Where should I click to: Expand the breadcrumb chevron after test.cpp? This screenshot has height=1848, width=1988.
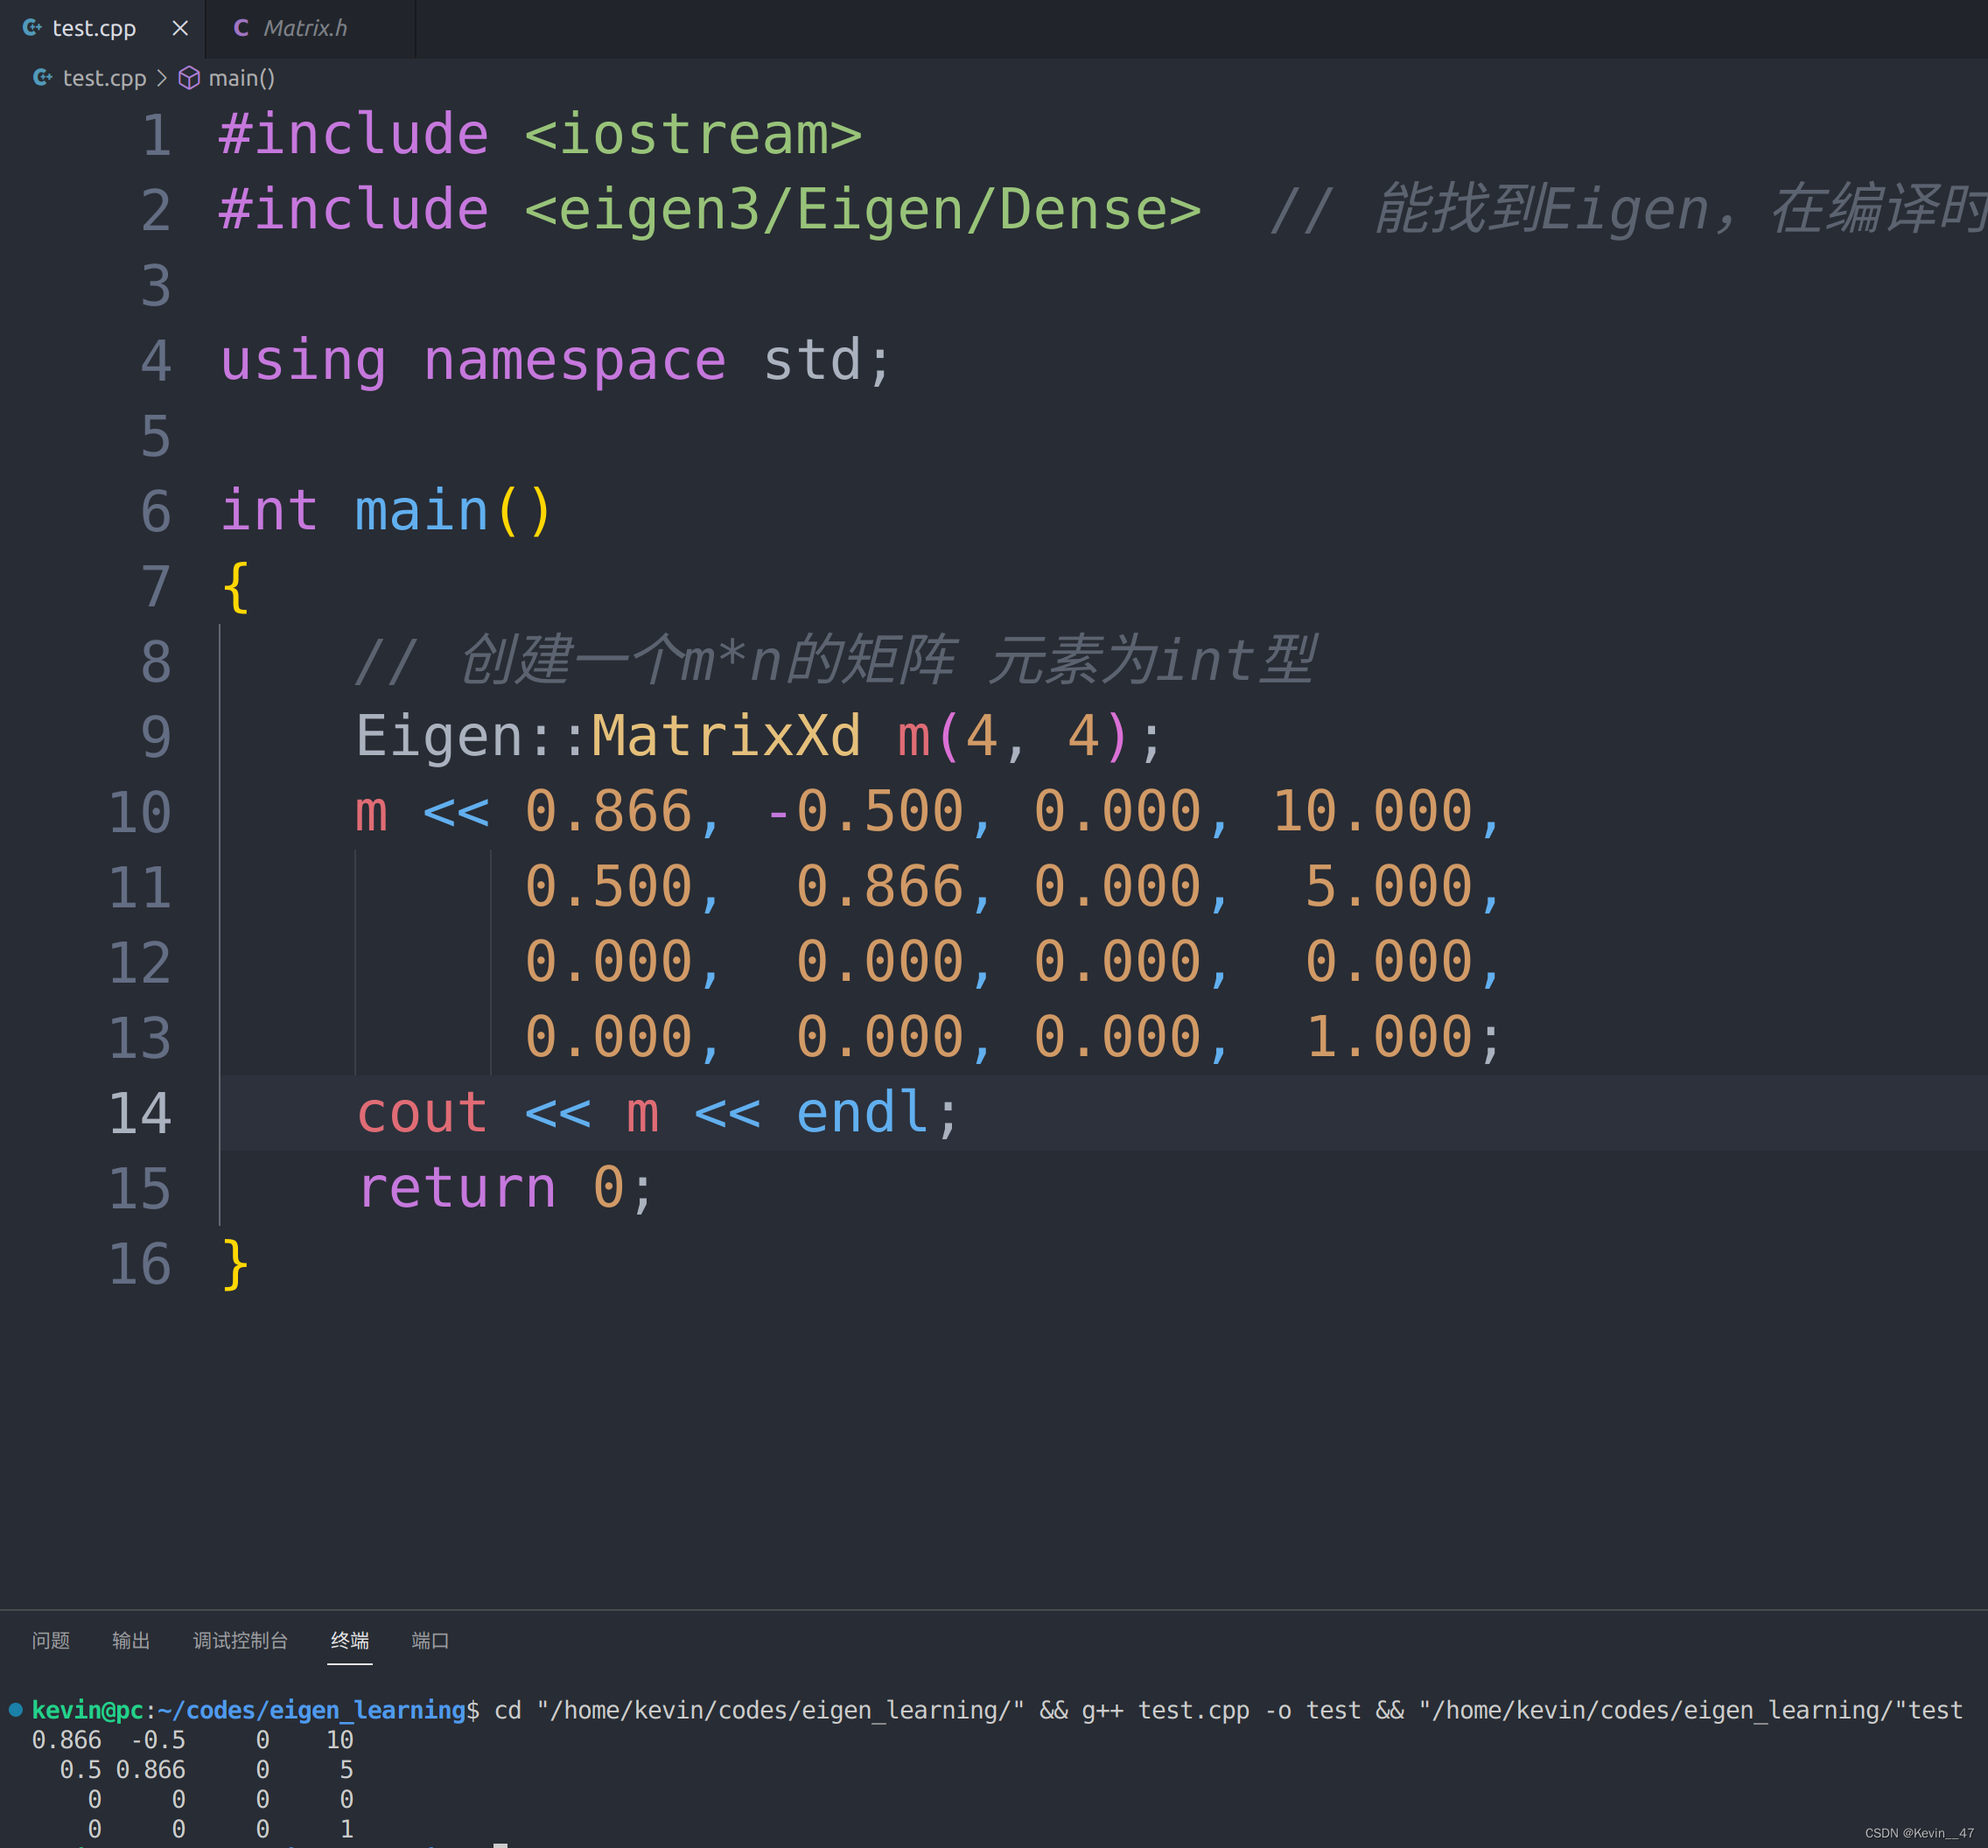tap(163, 78)
